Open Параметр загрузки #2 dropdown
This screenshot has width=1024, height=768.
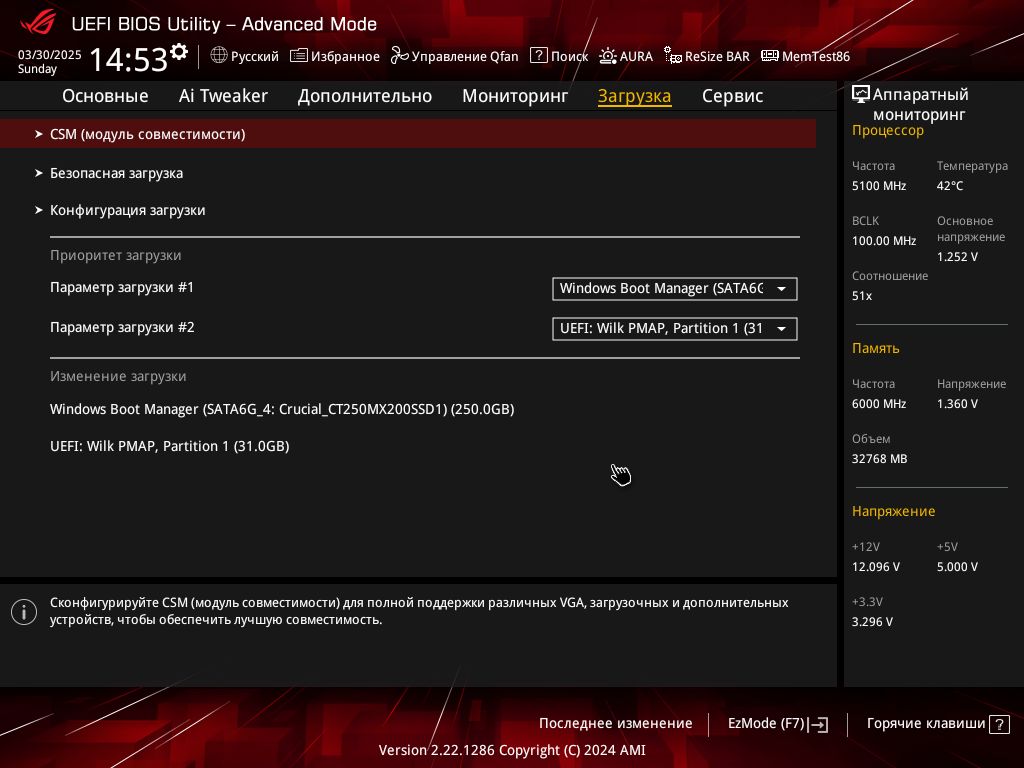[x=675, y=328]
